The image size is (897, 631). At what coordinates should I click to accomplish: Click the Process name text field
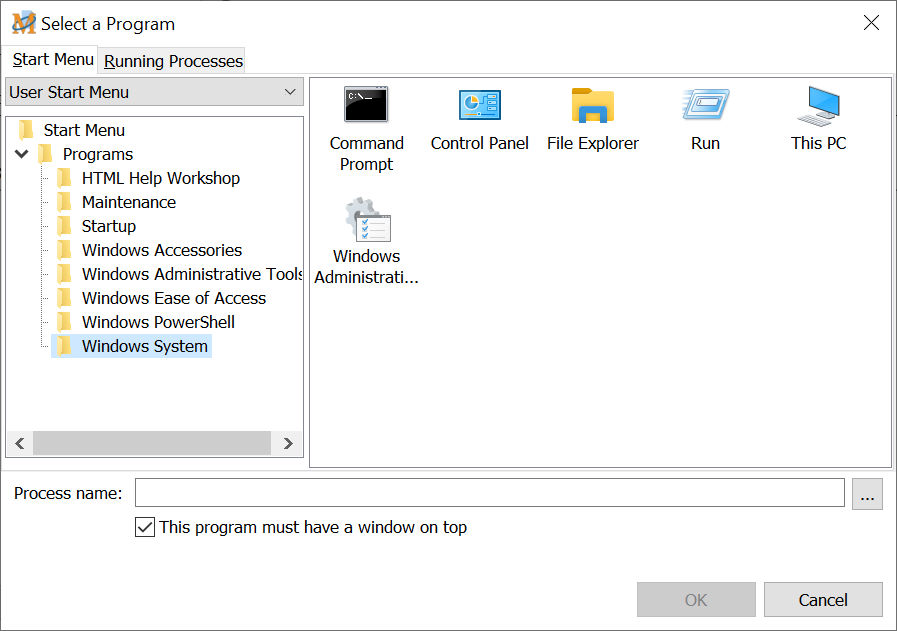(x=489, y=493)
